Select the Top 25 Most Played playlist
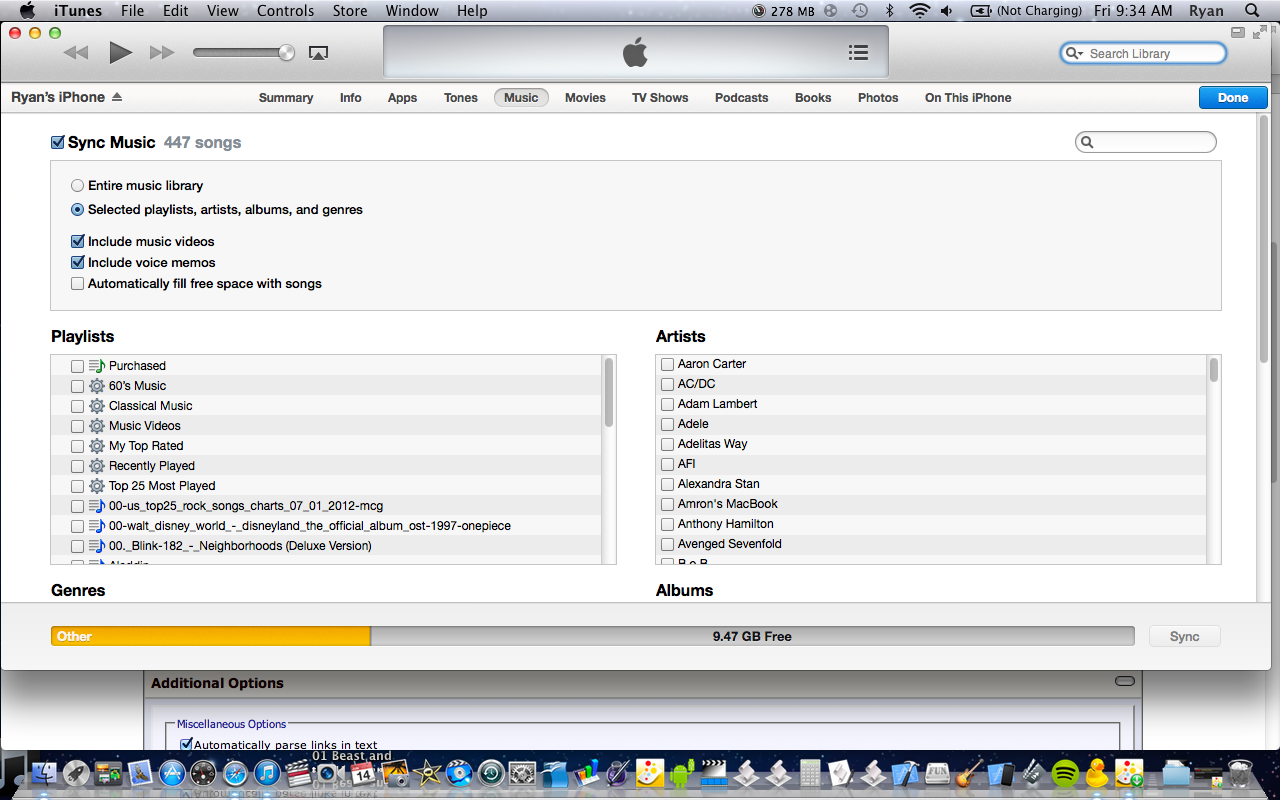Image resolution: width=1280 pixels, height=800 pixels. click(x=326, y=486)
